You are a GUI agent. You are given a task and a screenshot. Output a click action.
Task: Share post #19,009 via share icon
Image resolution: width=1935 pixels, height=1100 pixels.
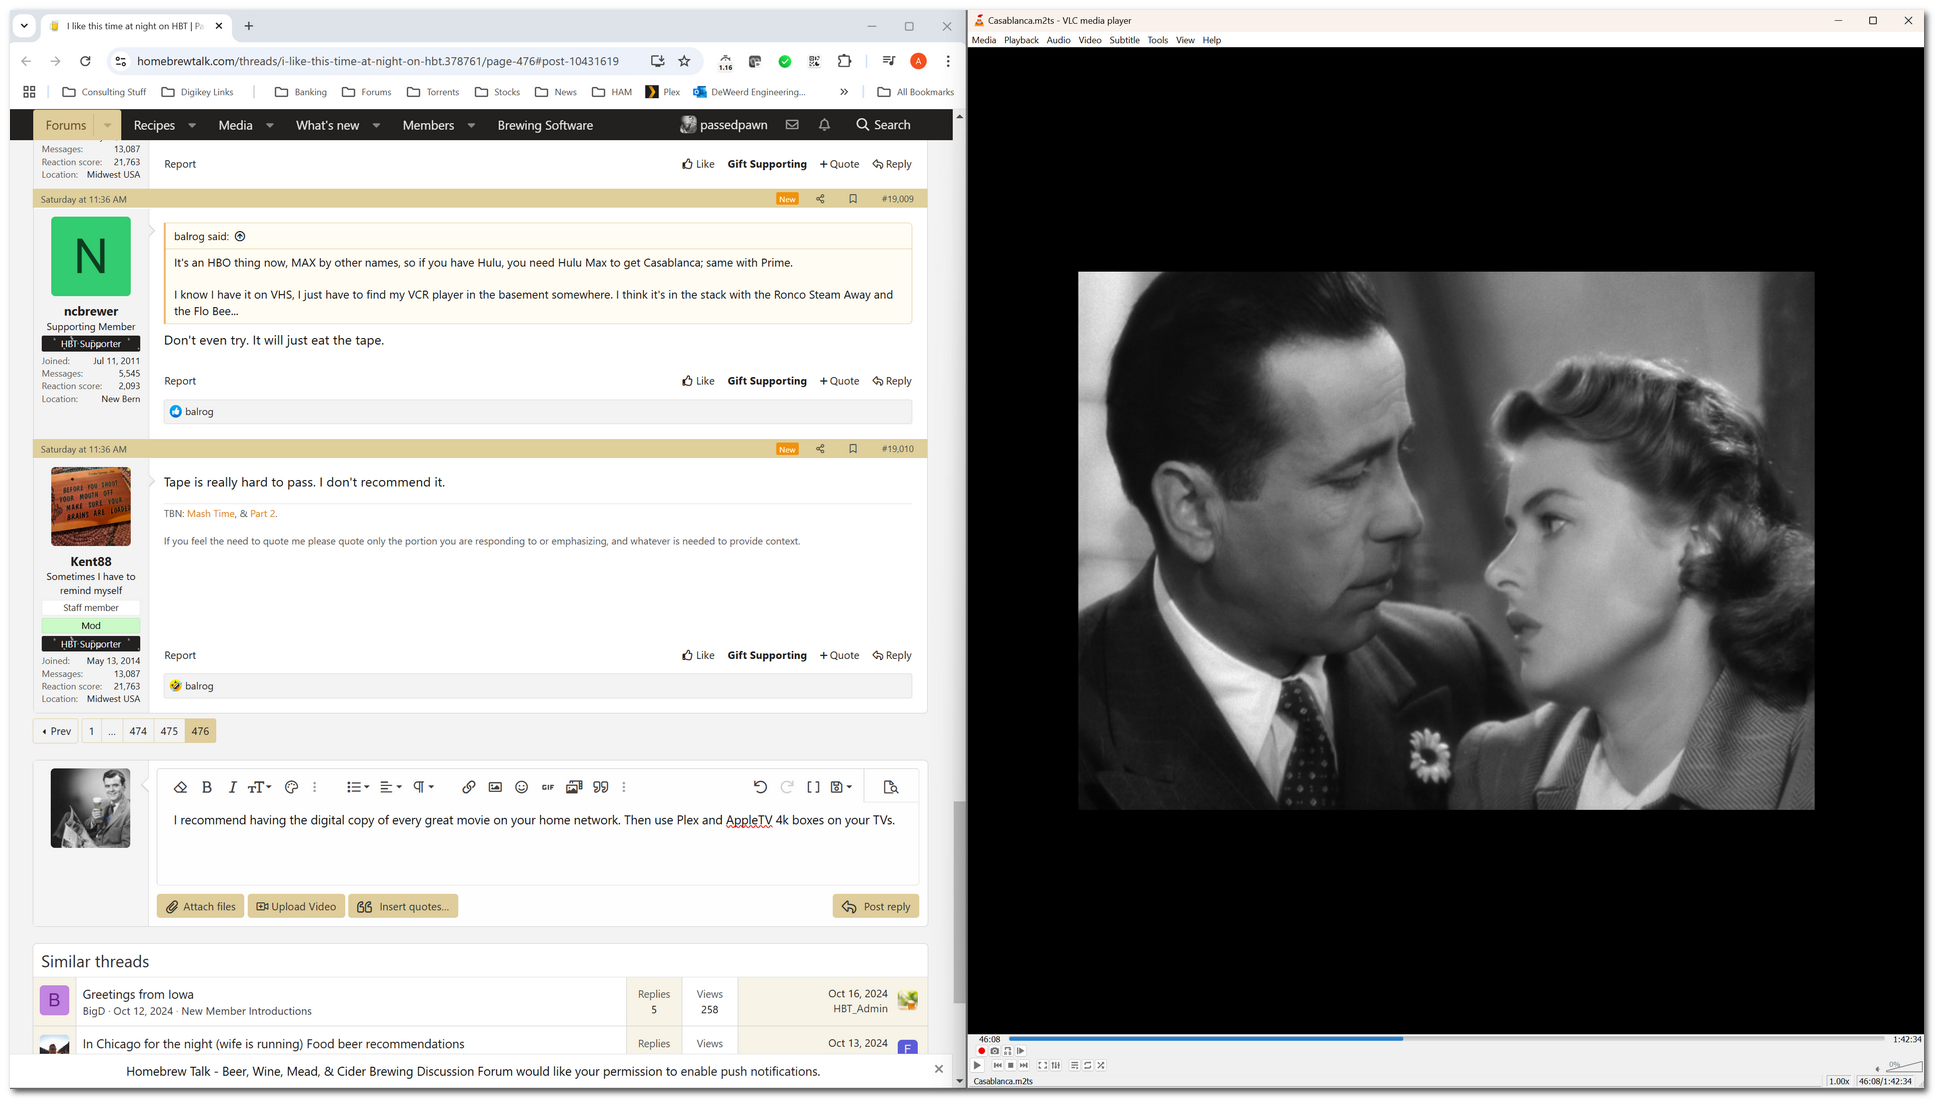pyautogui.click(x=820, y=199)
